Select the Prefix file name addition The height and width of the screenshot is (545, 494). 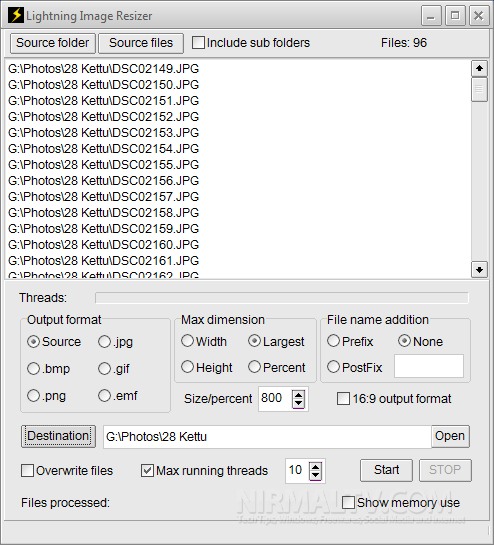tap(333, 341)
